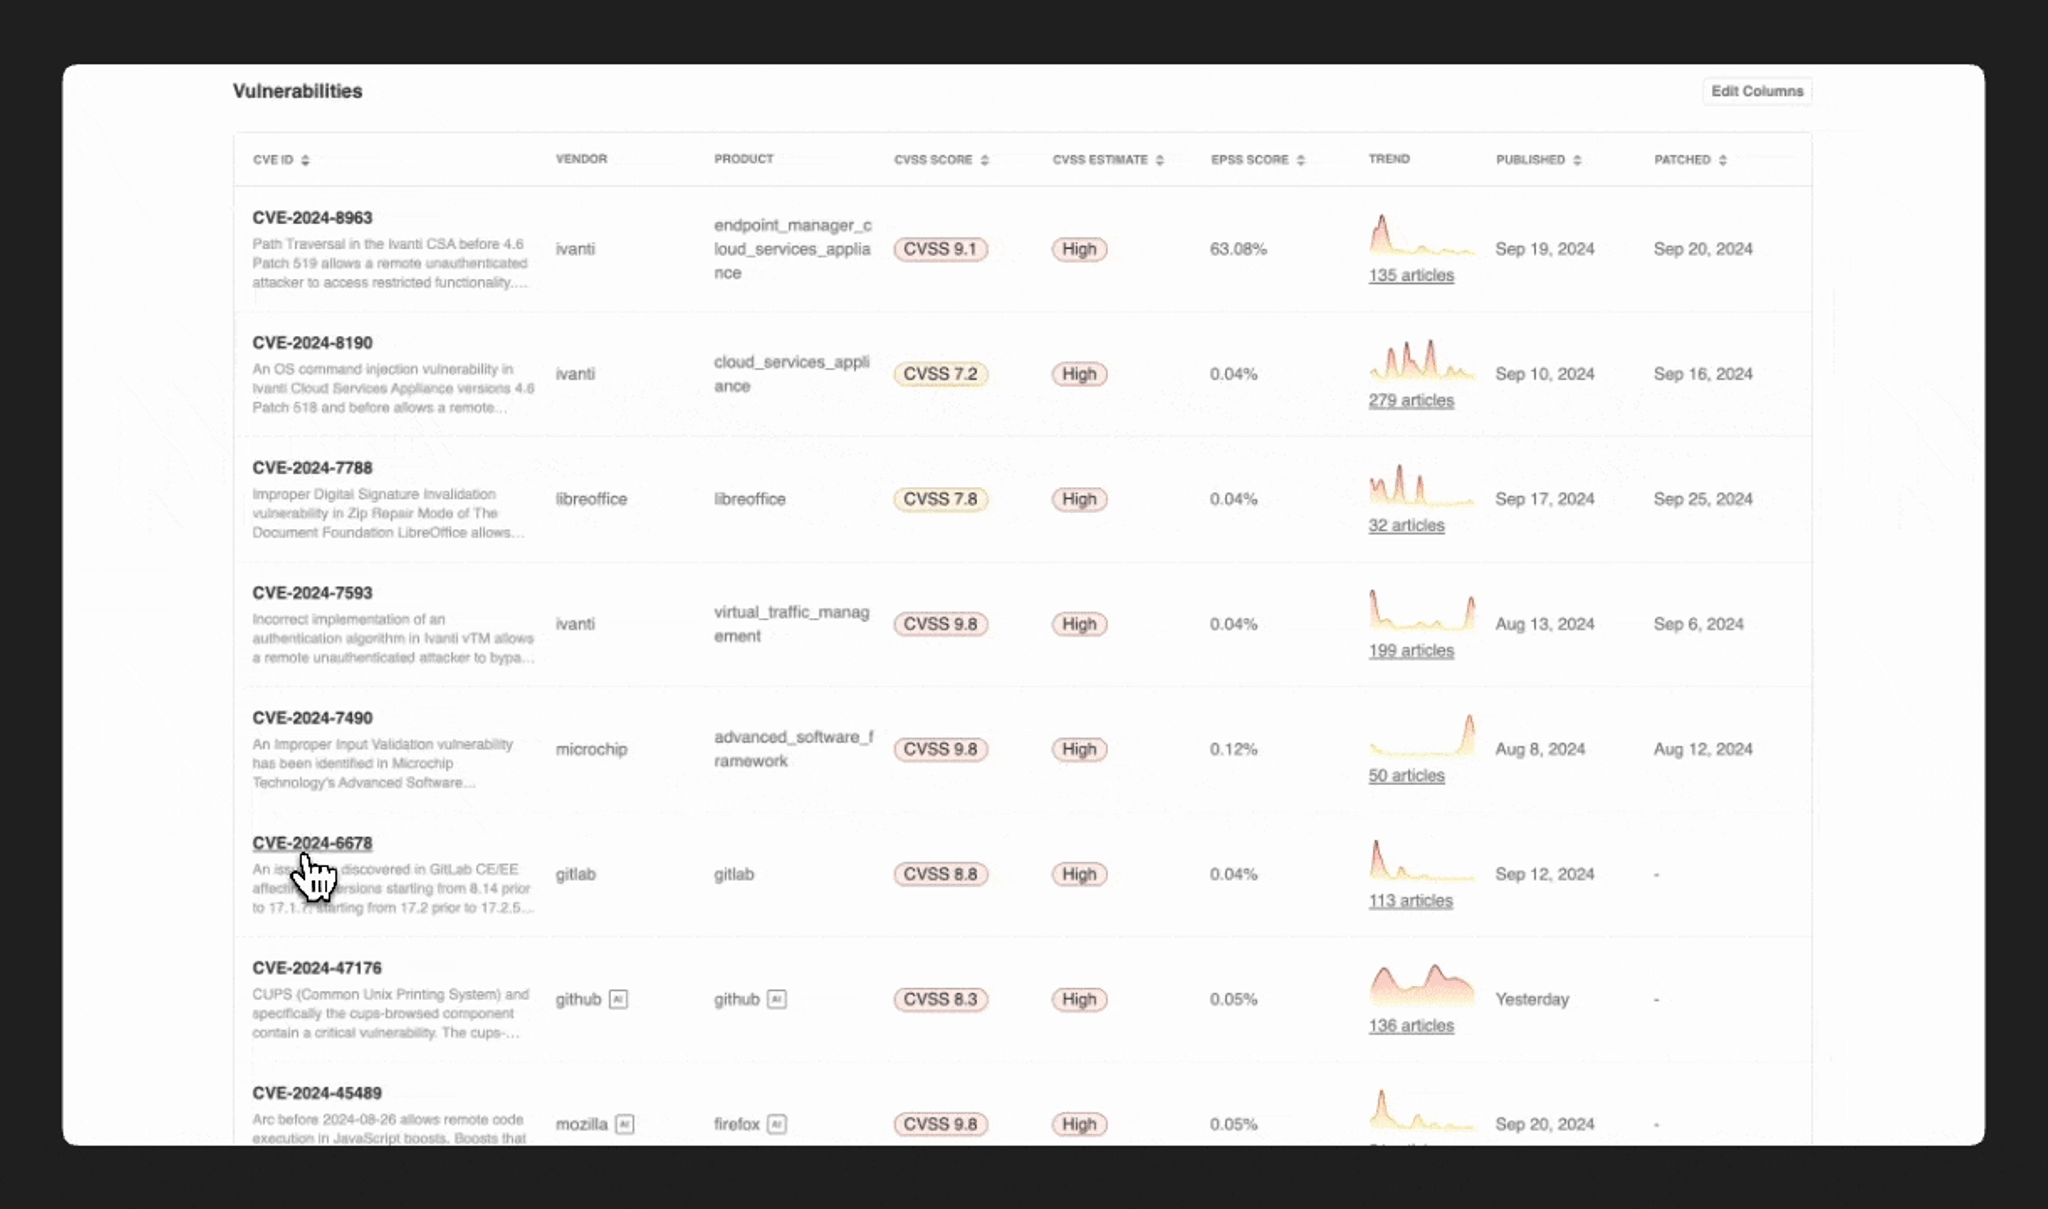Open CVE-2024-8963 details
2048x1209 pixels.
tap(312, 218)
